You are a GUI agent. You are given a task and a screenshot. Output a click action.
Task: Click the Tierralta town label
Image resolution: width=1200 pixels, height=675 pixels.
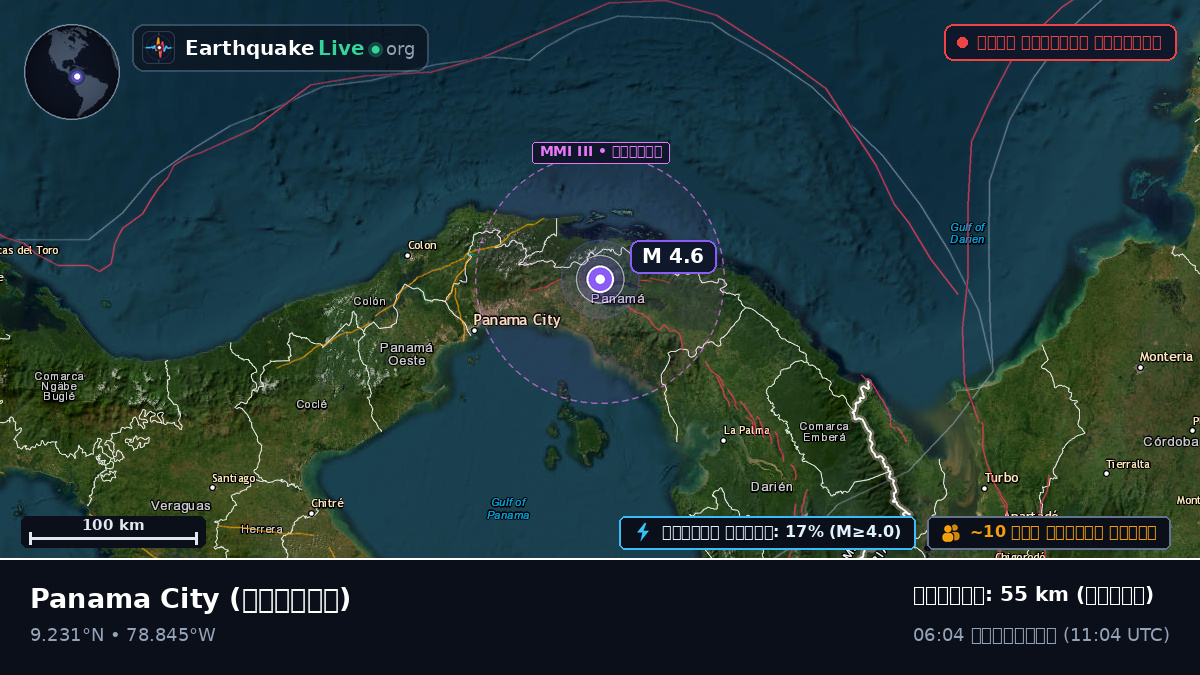tap(1128, 464)
